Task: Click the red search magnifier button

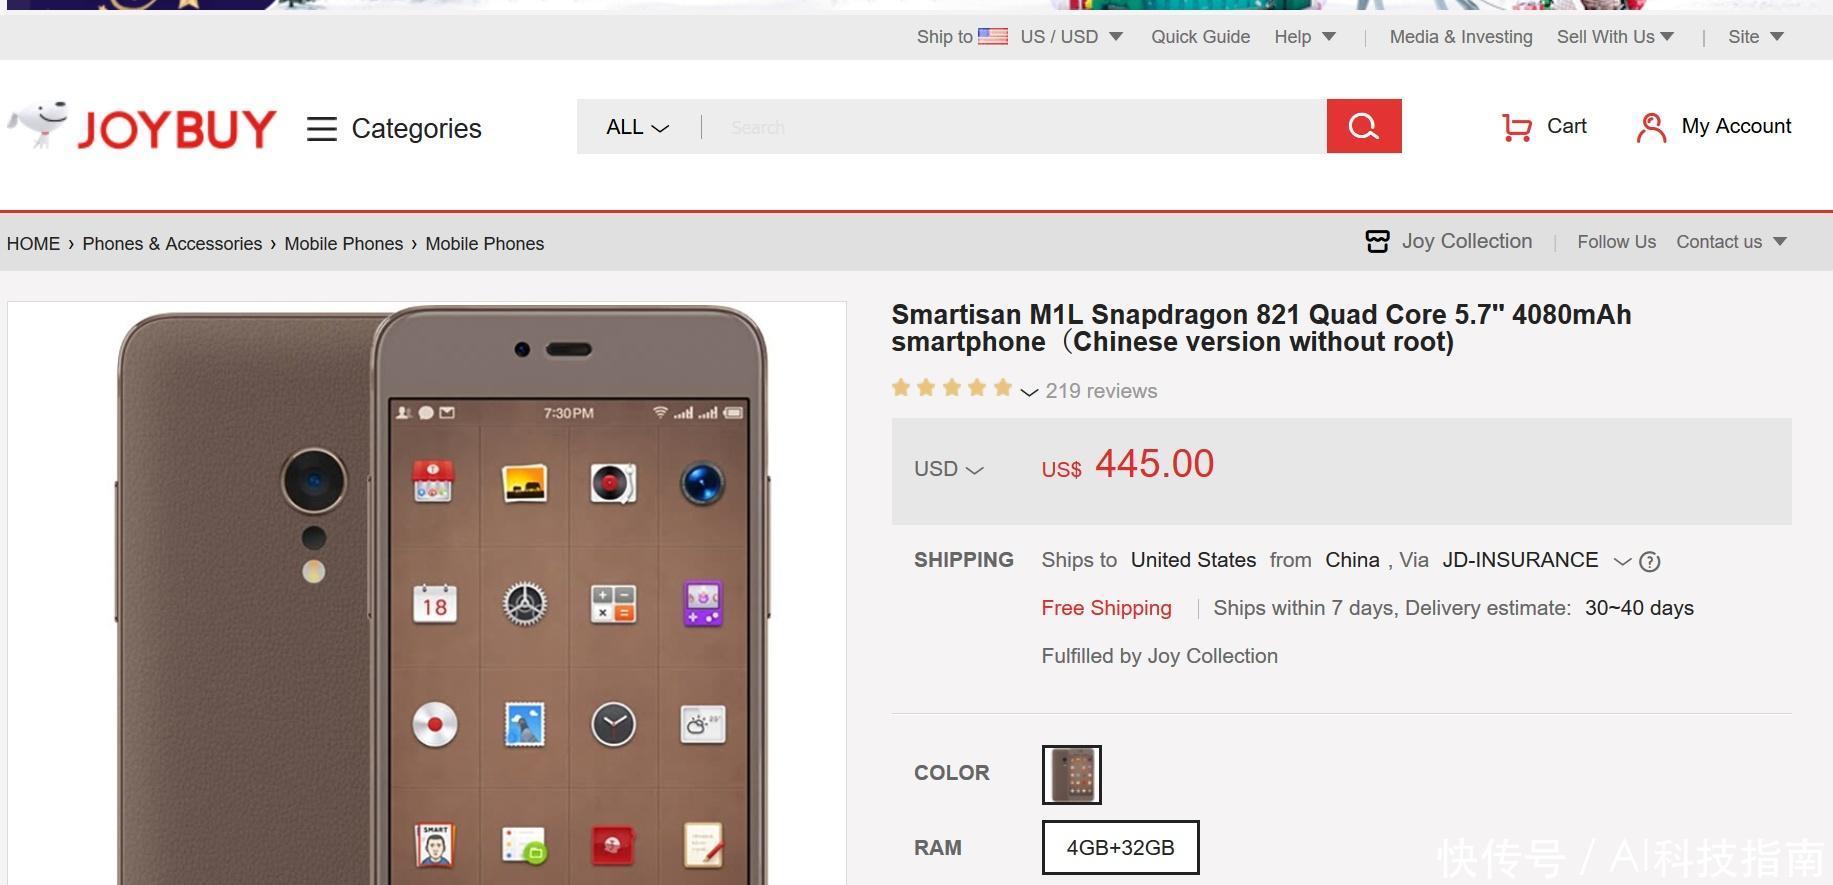Action: click(1364, 126)
